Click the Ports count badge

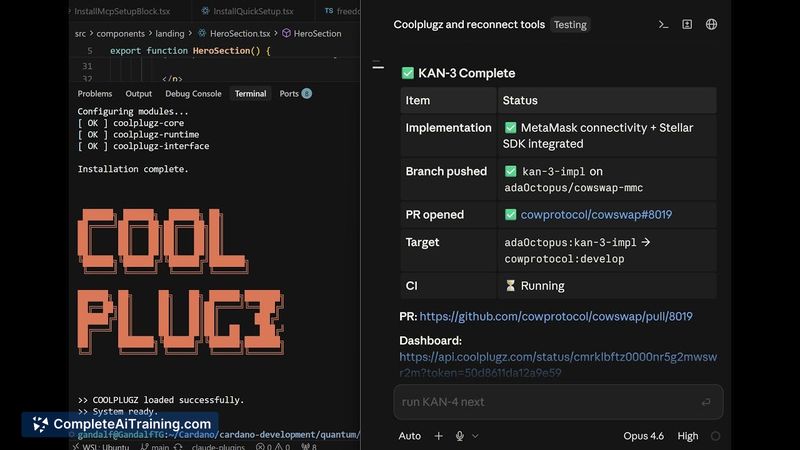[x=307, y=93]
